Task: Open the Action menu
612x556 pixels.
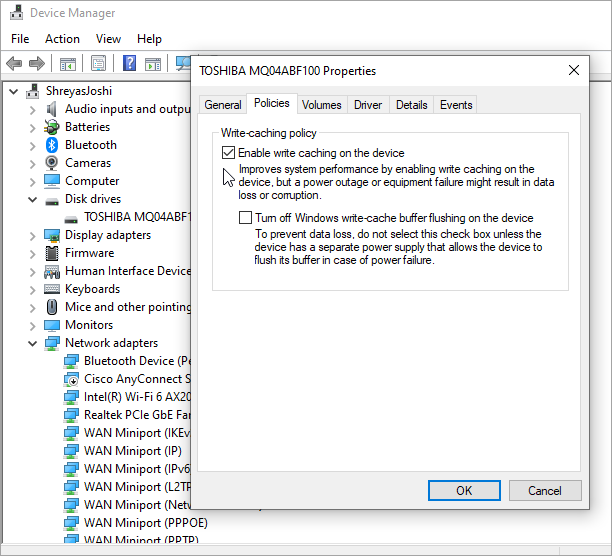Action: click(x=62, y=39)
